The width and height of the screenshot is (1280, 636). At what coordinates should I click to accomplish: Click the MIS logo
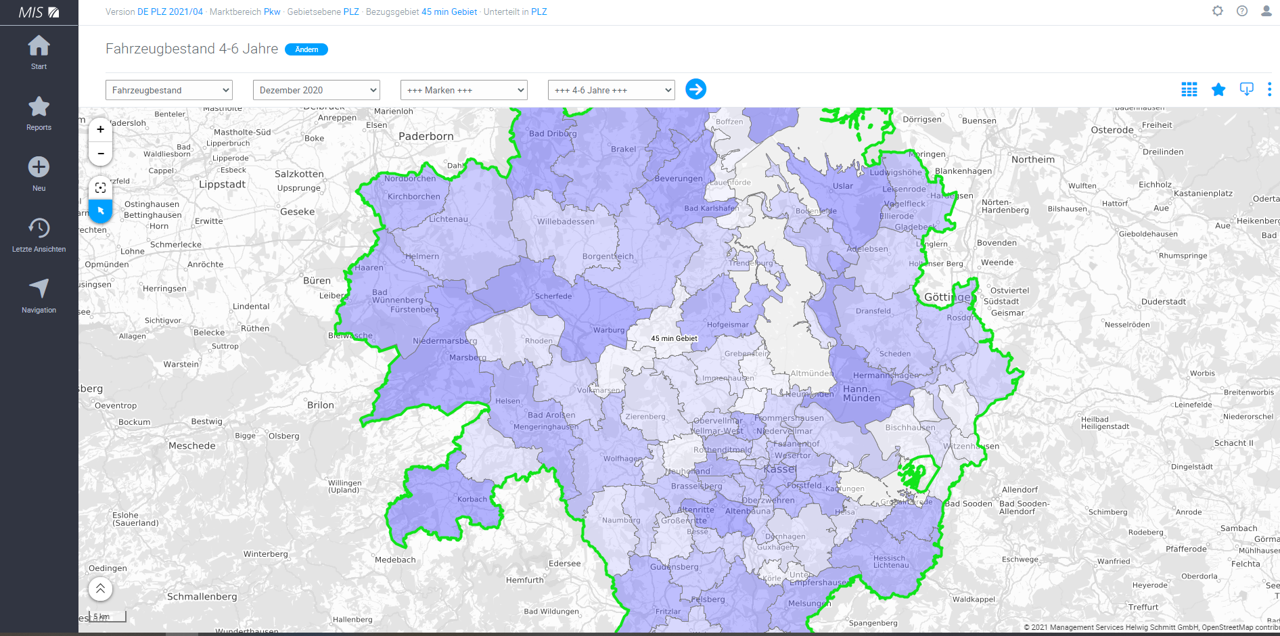(39, 12)
